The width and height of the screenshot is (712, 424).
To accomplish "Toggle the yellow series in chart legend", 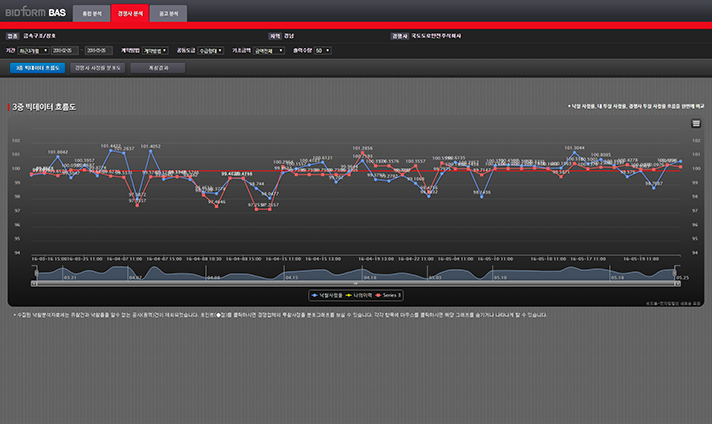I will click(x=359, y=296).
